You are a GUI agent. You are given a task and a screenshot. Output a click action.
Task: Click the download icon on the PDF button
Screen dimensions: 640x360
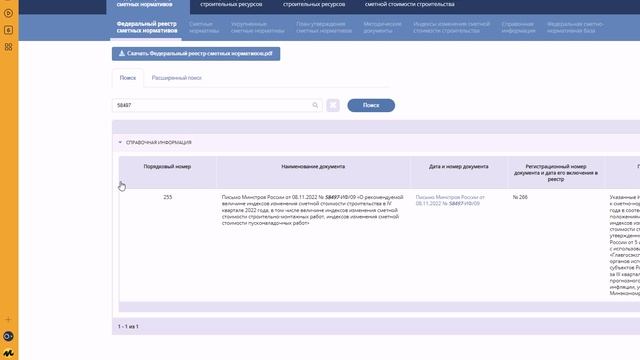(x=122, y=53)
